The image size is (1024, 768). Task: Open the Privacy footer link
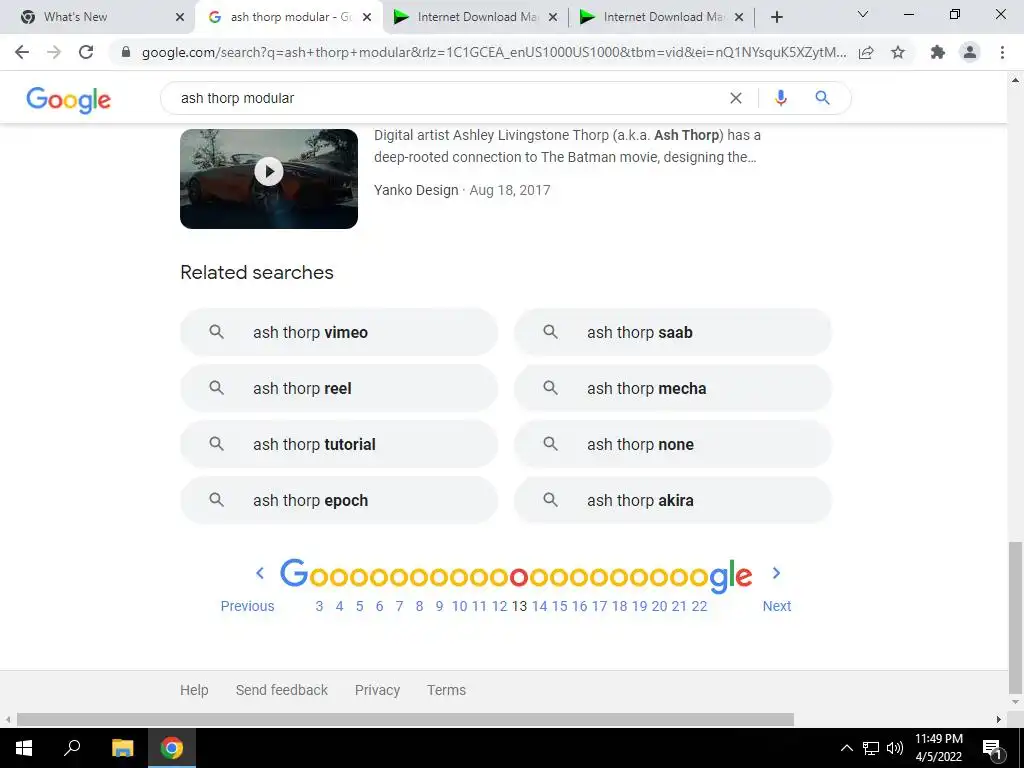(x=377, y=690)
